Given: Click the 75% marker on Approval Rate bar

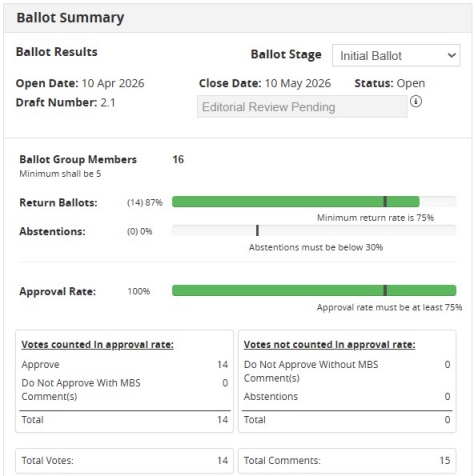Looking at the screenshot, I should (385, 290).
